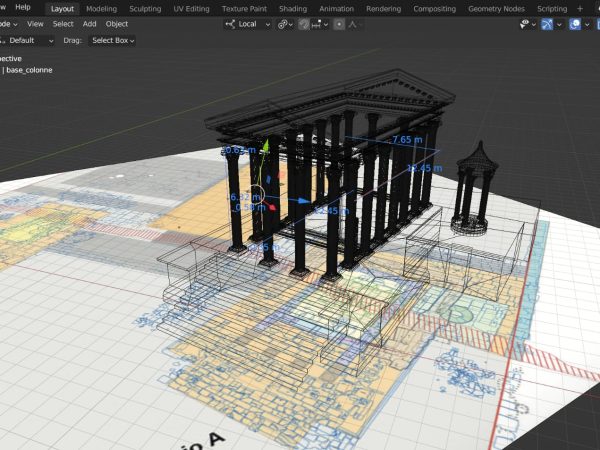Open the snapping options dropdown
Viewport: 600px width, 450px height.
(x=320, y=24)
